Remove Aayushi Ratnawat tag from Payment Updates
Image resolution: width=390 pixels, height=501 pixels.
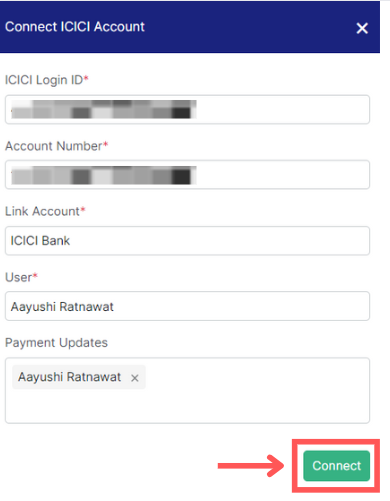click(135, 378)
